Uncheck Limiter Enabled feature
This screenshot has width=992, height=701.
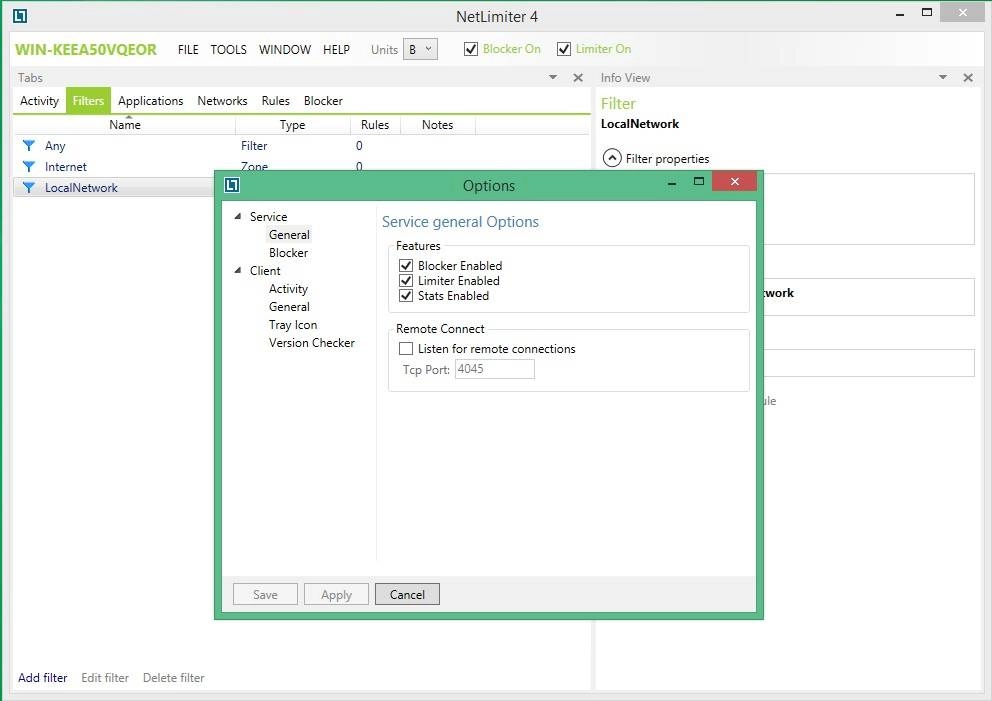coord(406,281)
